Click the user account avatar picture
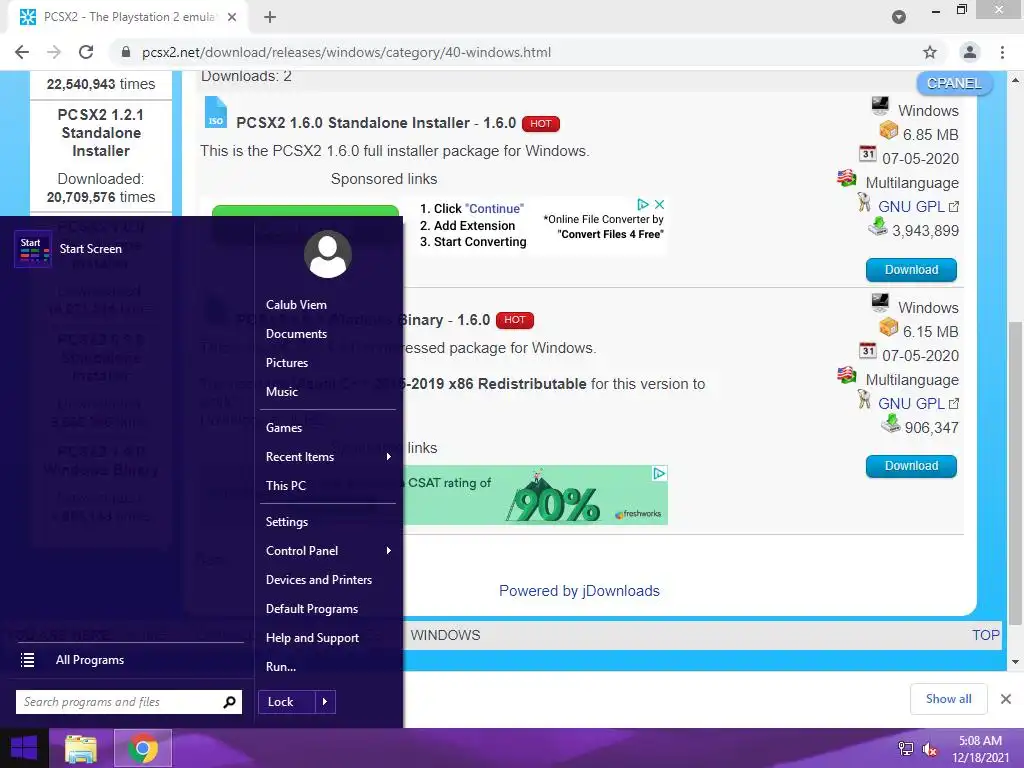The height and width of the screenshot is (768, 1024). click(328, 254)
